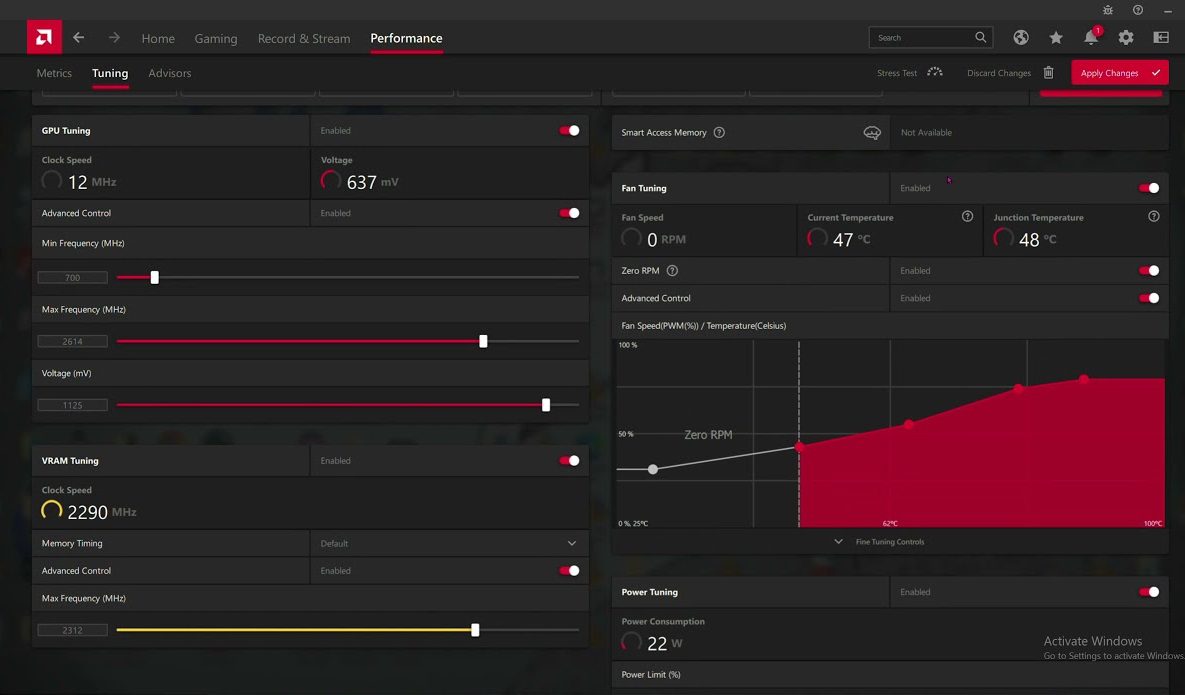Toggle VRAM Tuning switch
The width and height of the screenshot is (1185, 695).
(x=569, y=461)
